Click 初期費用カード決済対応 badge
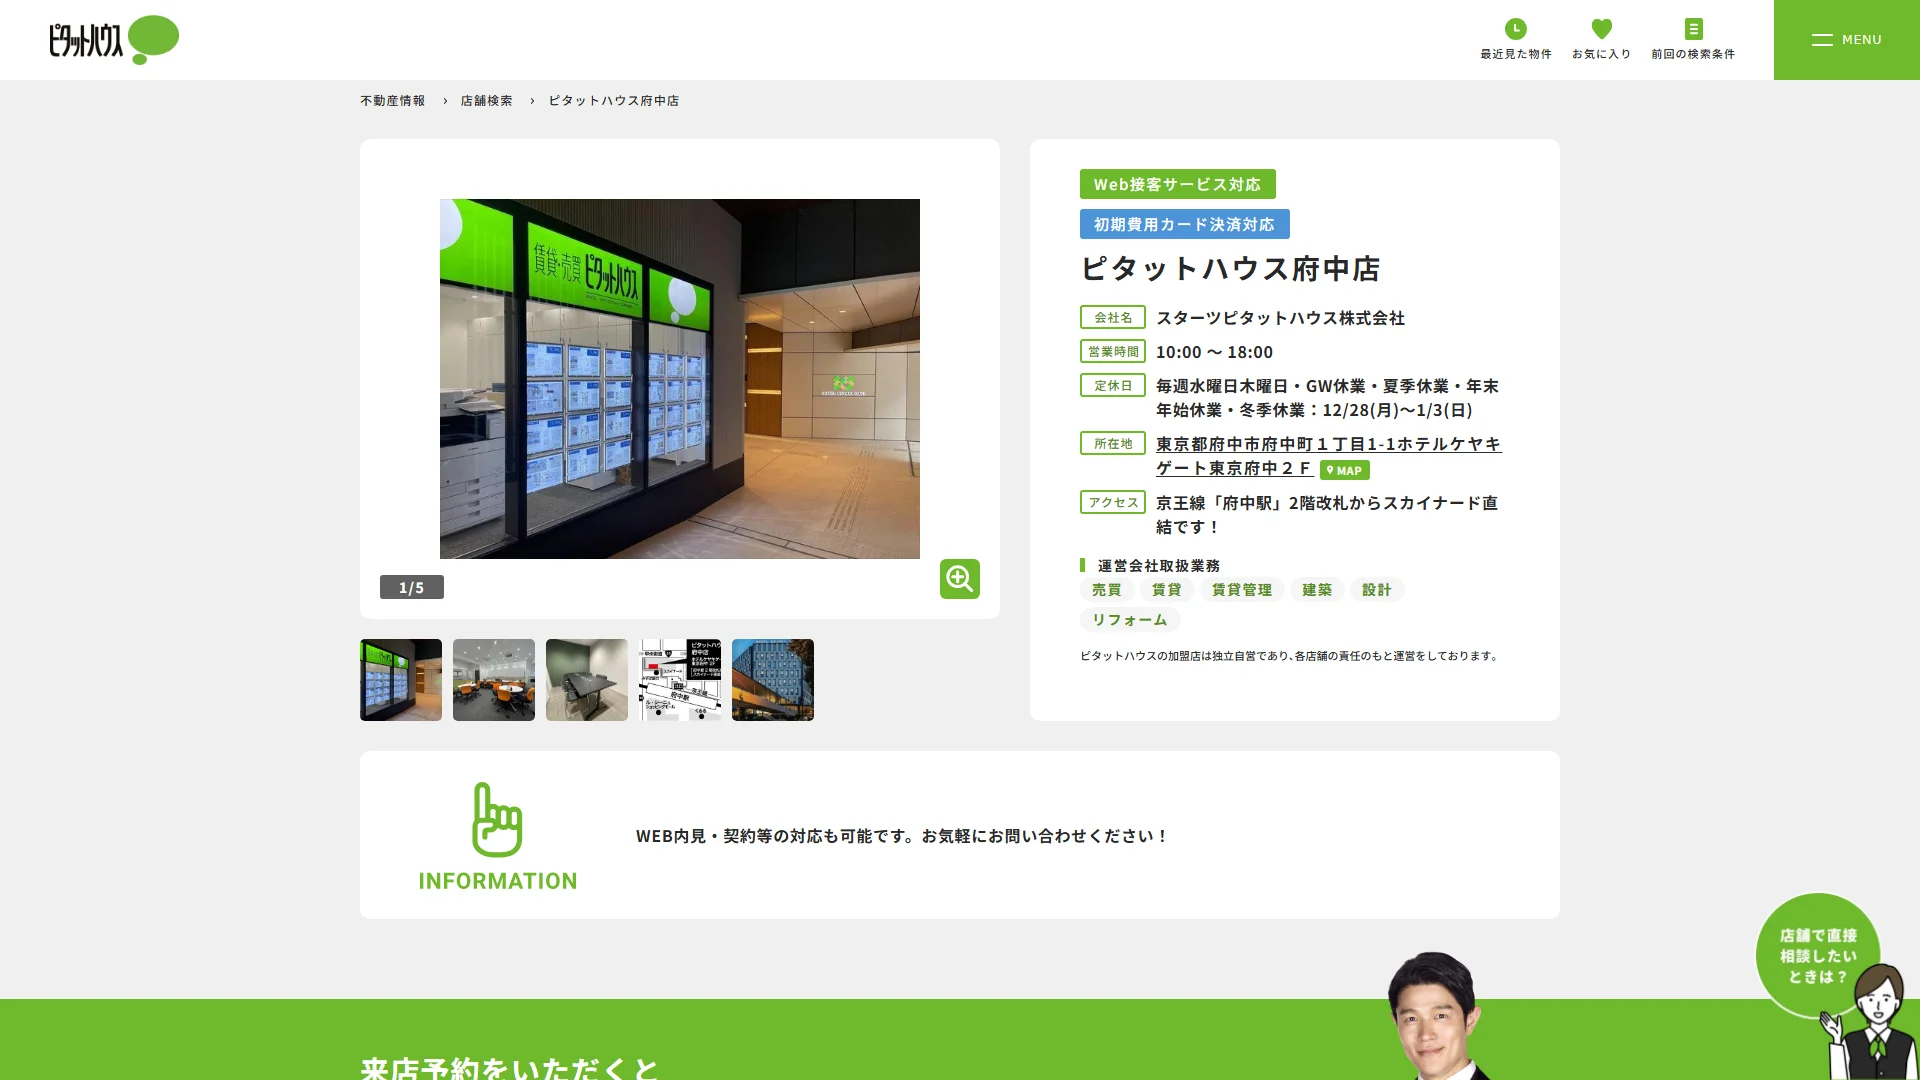Image resolution: width=1920 pixels, height=1080 pixels. [1184, 224]
